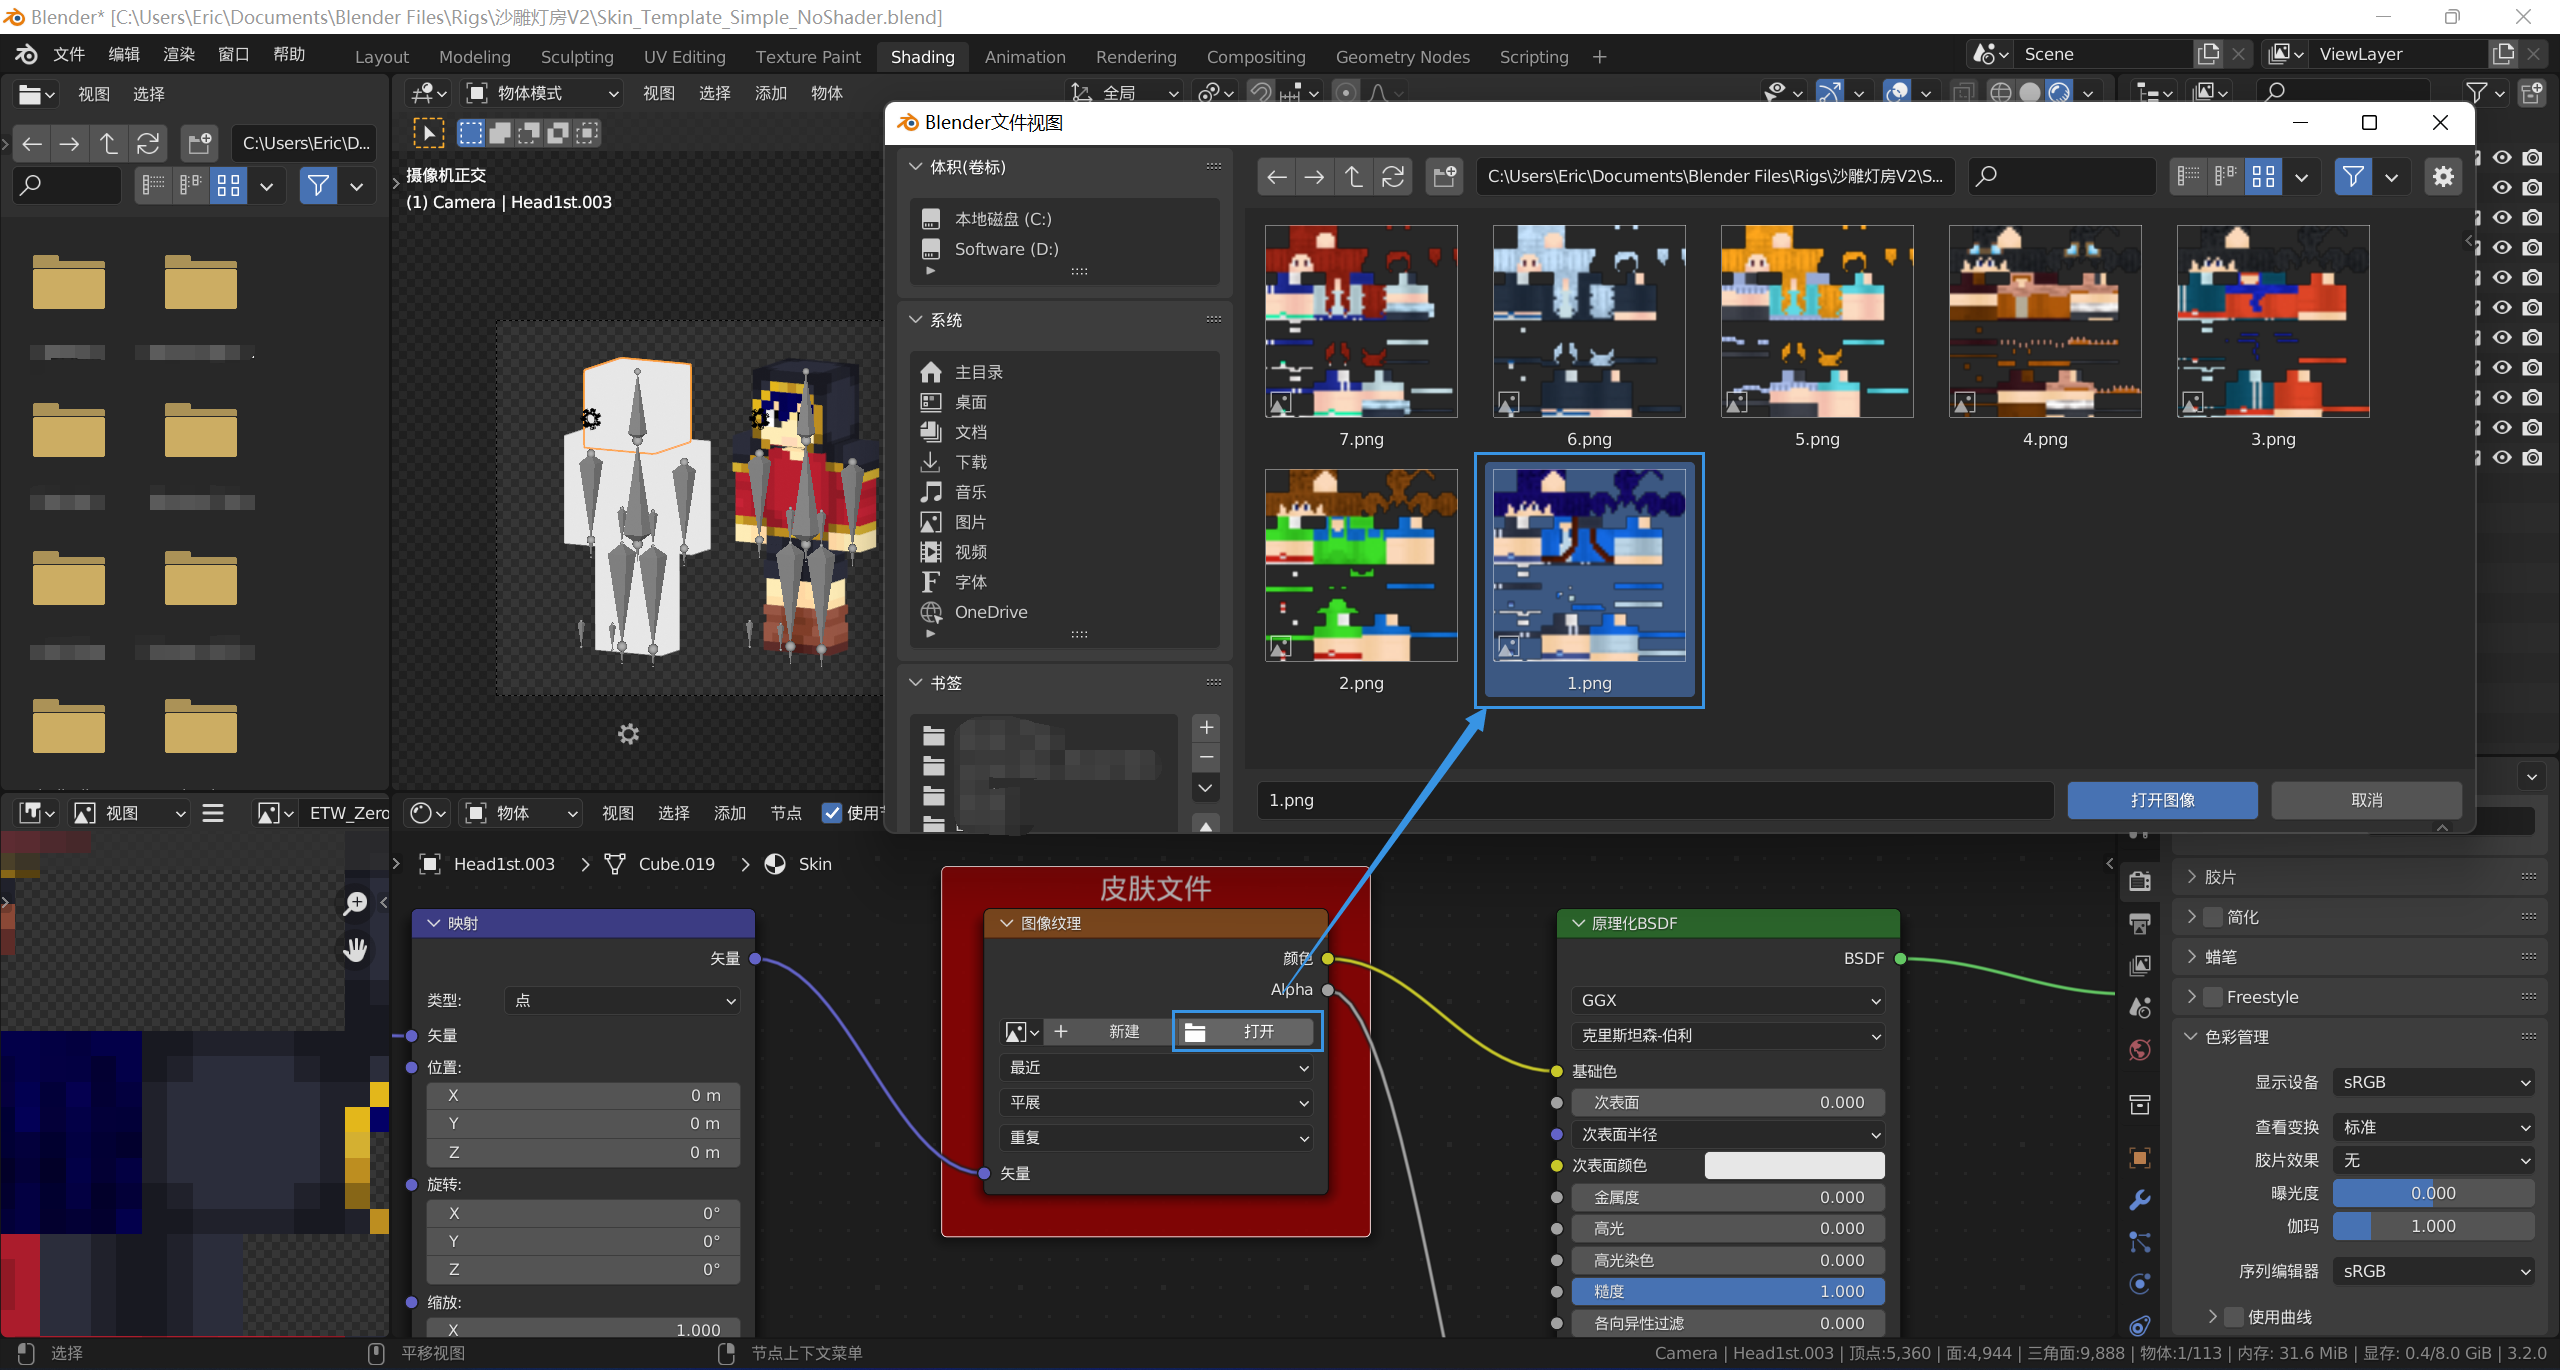Viewport: 2560px width, 1370px height.
Task: Adjust Roughness slider on Principled BSDF
Action: coord(1728,1292)
